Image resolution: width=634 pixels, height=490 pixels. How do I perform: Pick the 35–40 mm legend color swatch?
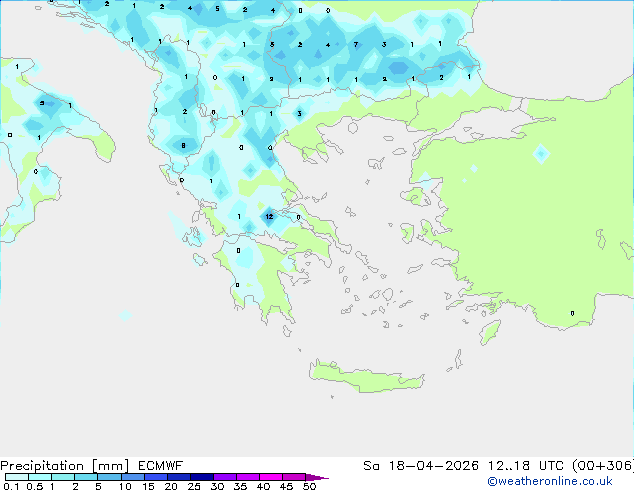248,477
